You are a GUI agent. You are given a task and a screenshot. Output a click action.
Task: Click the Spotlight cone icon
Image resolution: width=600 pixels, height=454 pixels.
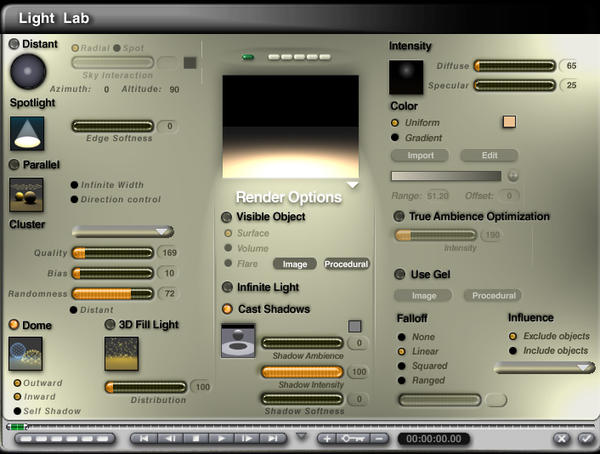coord(27,134)
